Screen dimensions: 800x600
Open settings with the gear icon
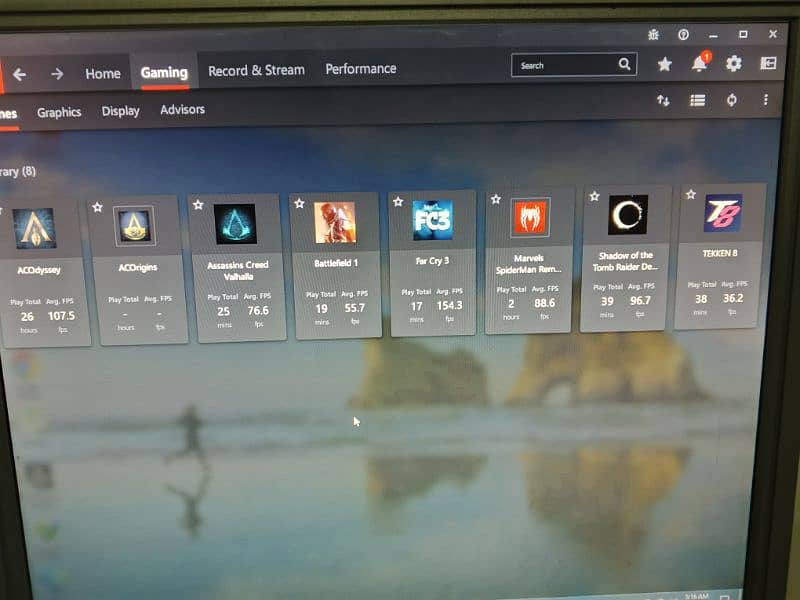(x=734, y=63)
